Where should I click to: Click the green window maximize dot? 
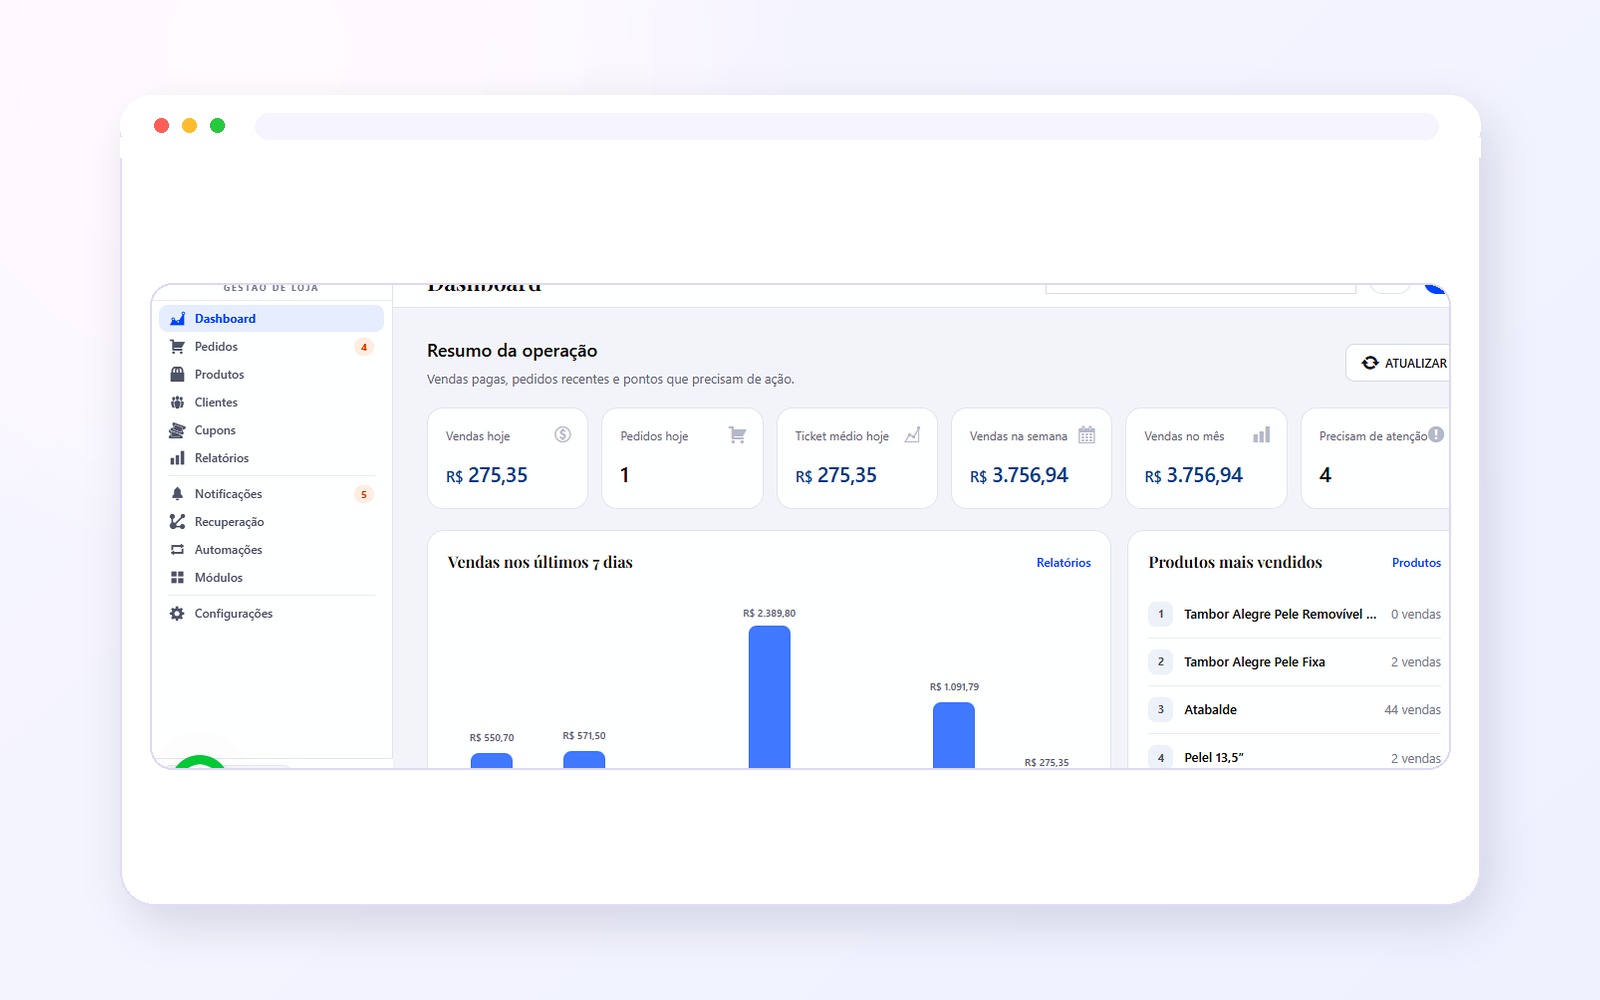click(x=217, y=125)
